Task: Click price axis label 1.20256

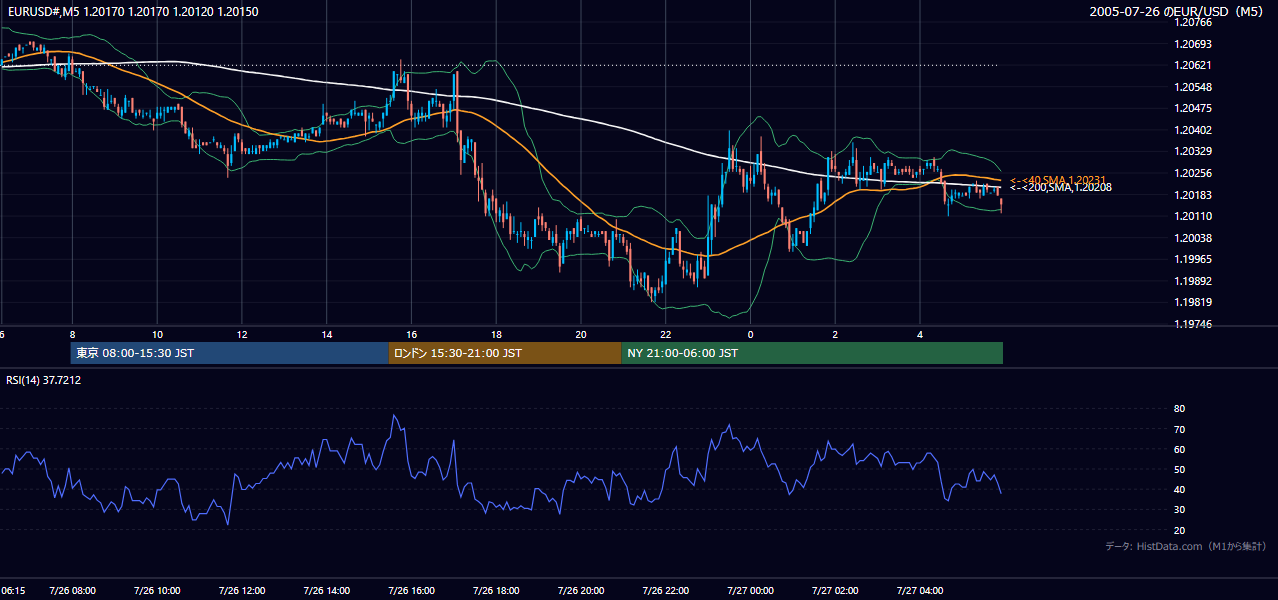Action: (1193, 174)
